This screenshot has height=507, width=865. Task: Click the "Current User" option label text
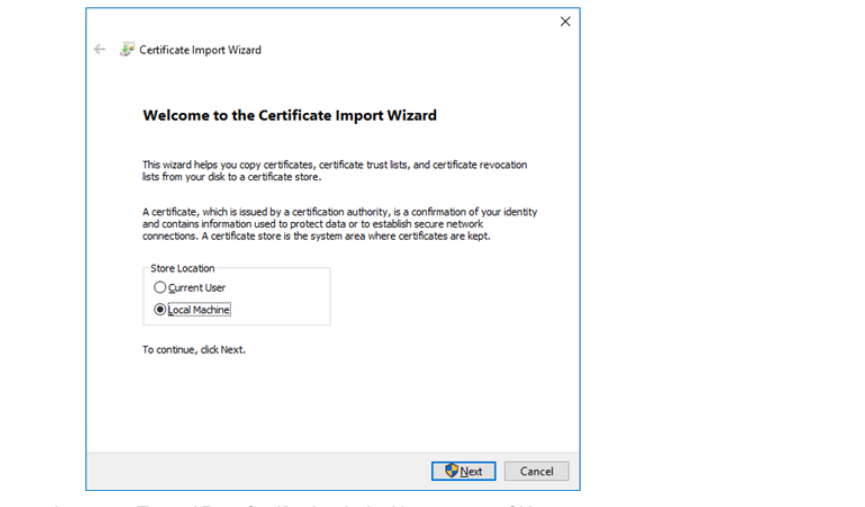click(x=197, y=288)
